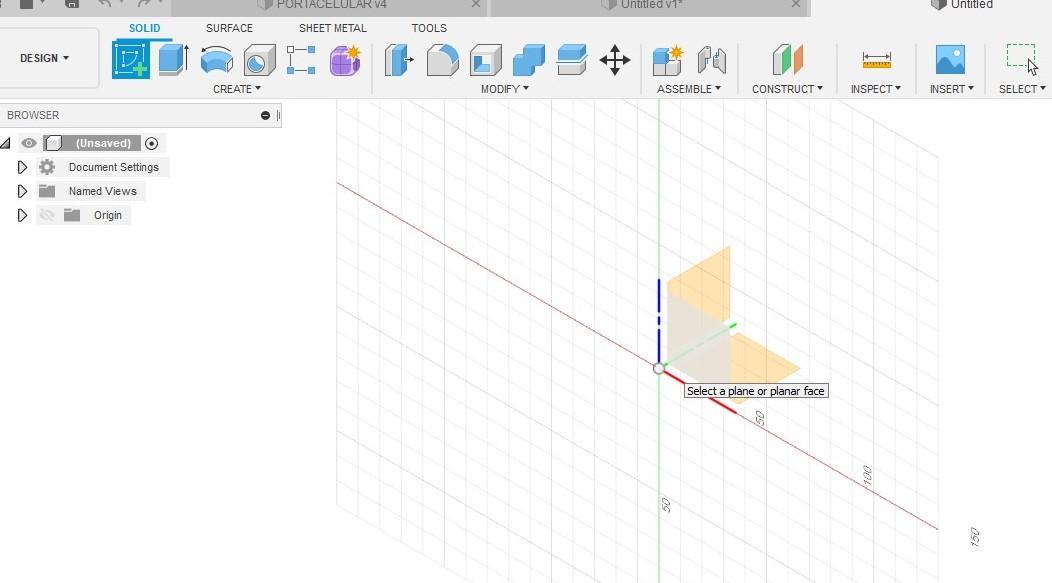This screenshot has width=1052, height=583.
Task: Open the Insert dropdown menu
Action: point(951,89)
